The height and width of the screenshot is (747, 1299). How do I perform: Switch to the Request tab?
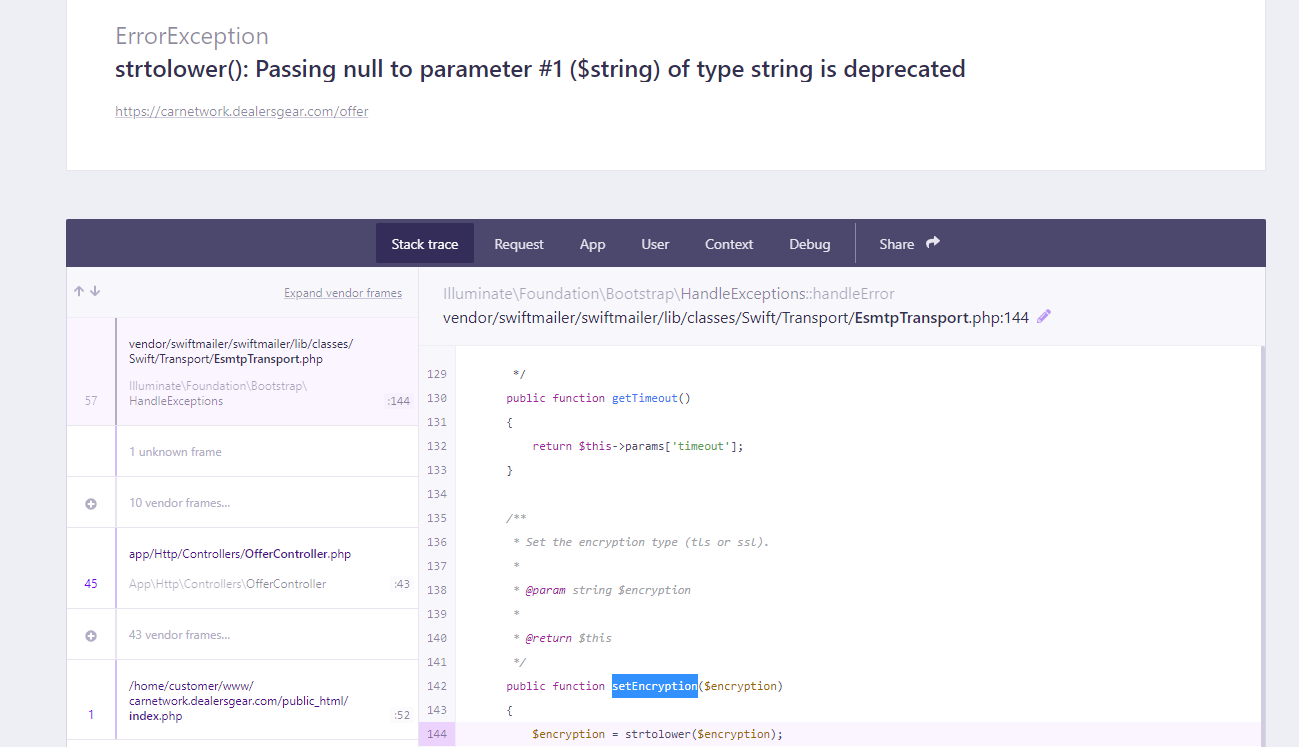point(519,244)
